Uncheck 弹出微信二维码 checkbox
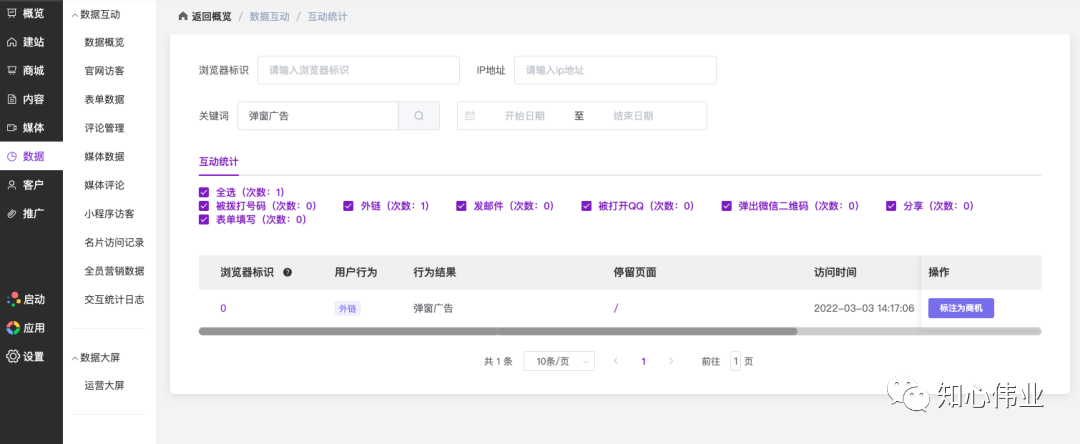 (x=726, y=206)
